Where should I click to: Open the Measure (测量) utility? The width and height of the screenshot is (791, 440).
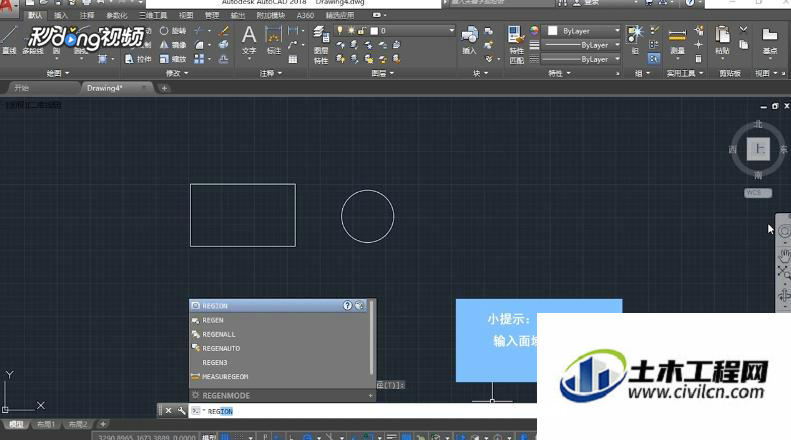[x=677, y=40]
